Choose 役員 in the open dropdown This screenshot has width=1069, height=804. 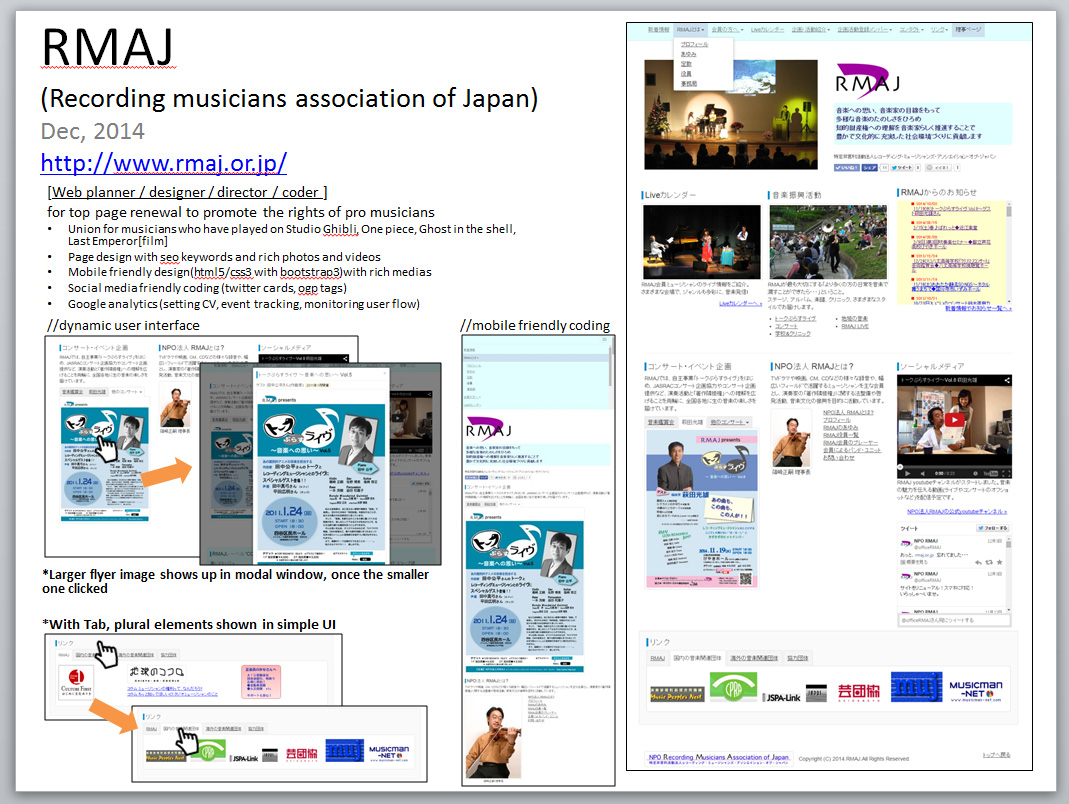(x=686, y=74)
